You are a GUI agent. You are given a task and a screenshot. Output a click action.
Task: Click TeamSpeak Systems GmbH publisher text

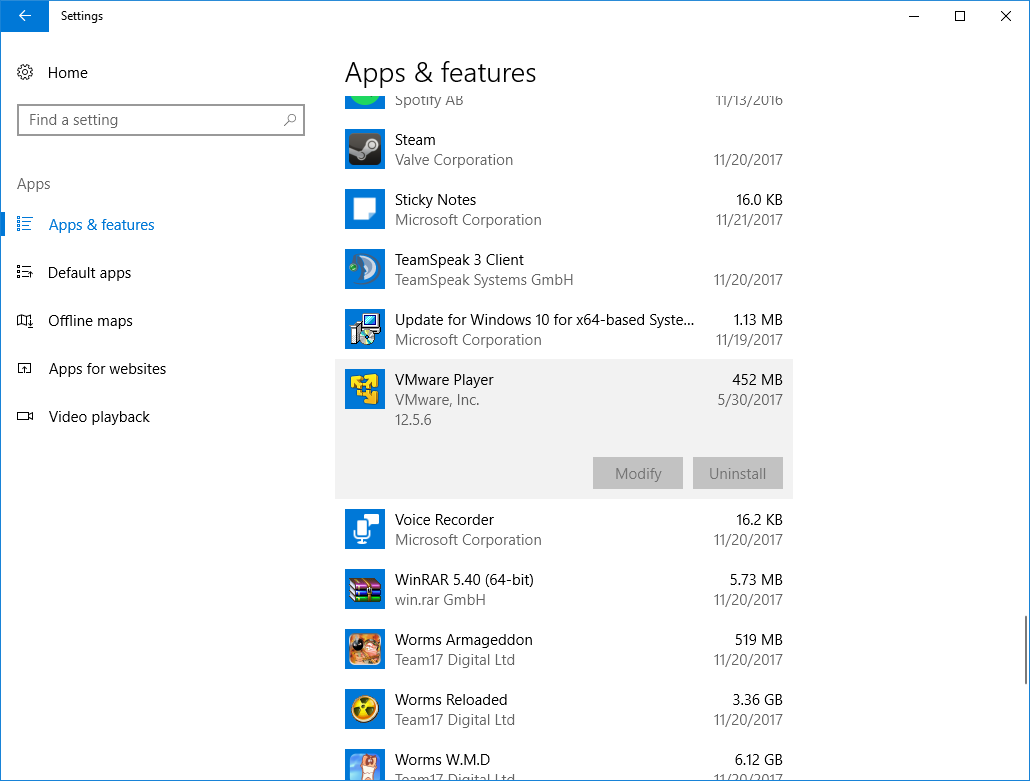pos(484,280)
